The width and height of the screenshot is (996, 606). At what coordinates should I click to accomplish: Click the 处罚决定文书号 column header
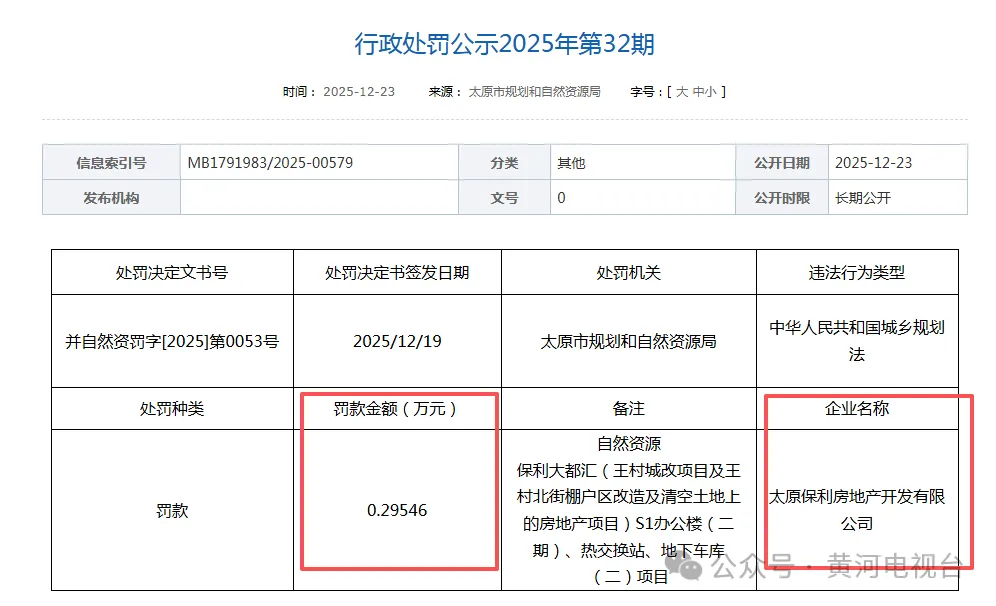click(172, 273)
